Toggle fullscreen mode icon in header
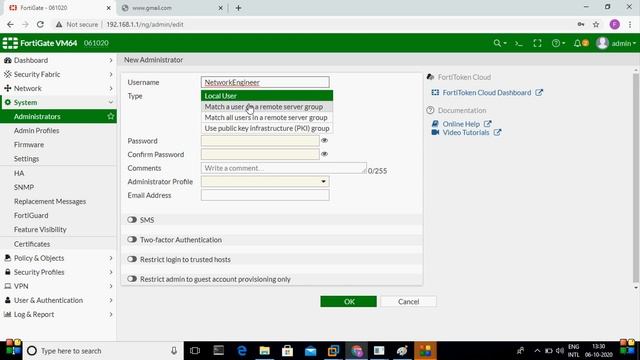Viewport: 640px width, 360px height. coord(537,43)
